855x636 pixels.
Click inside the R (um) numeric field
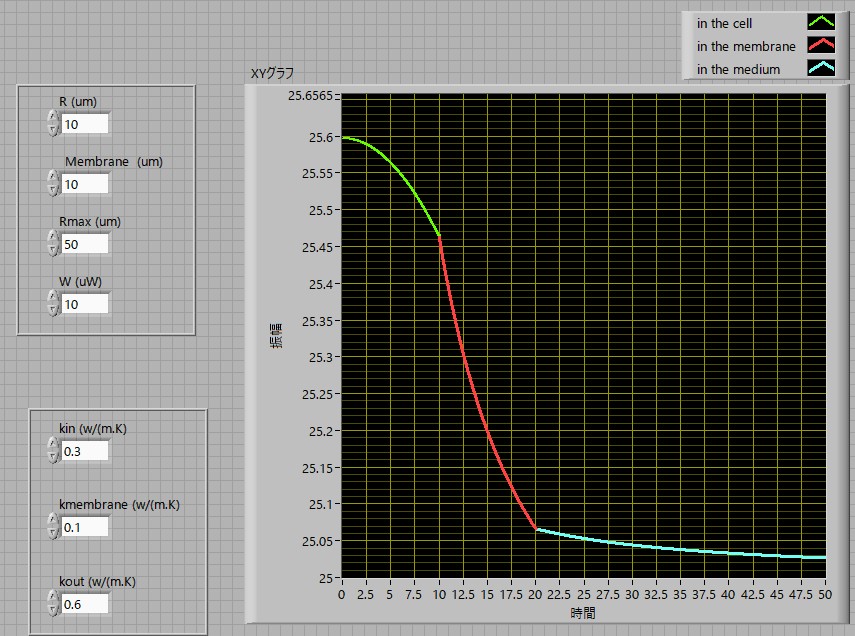(85, 124)
